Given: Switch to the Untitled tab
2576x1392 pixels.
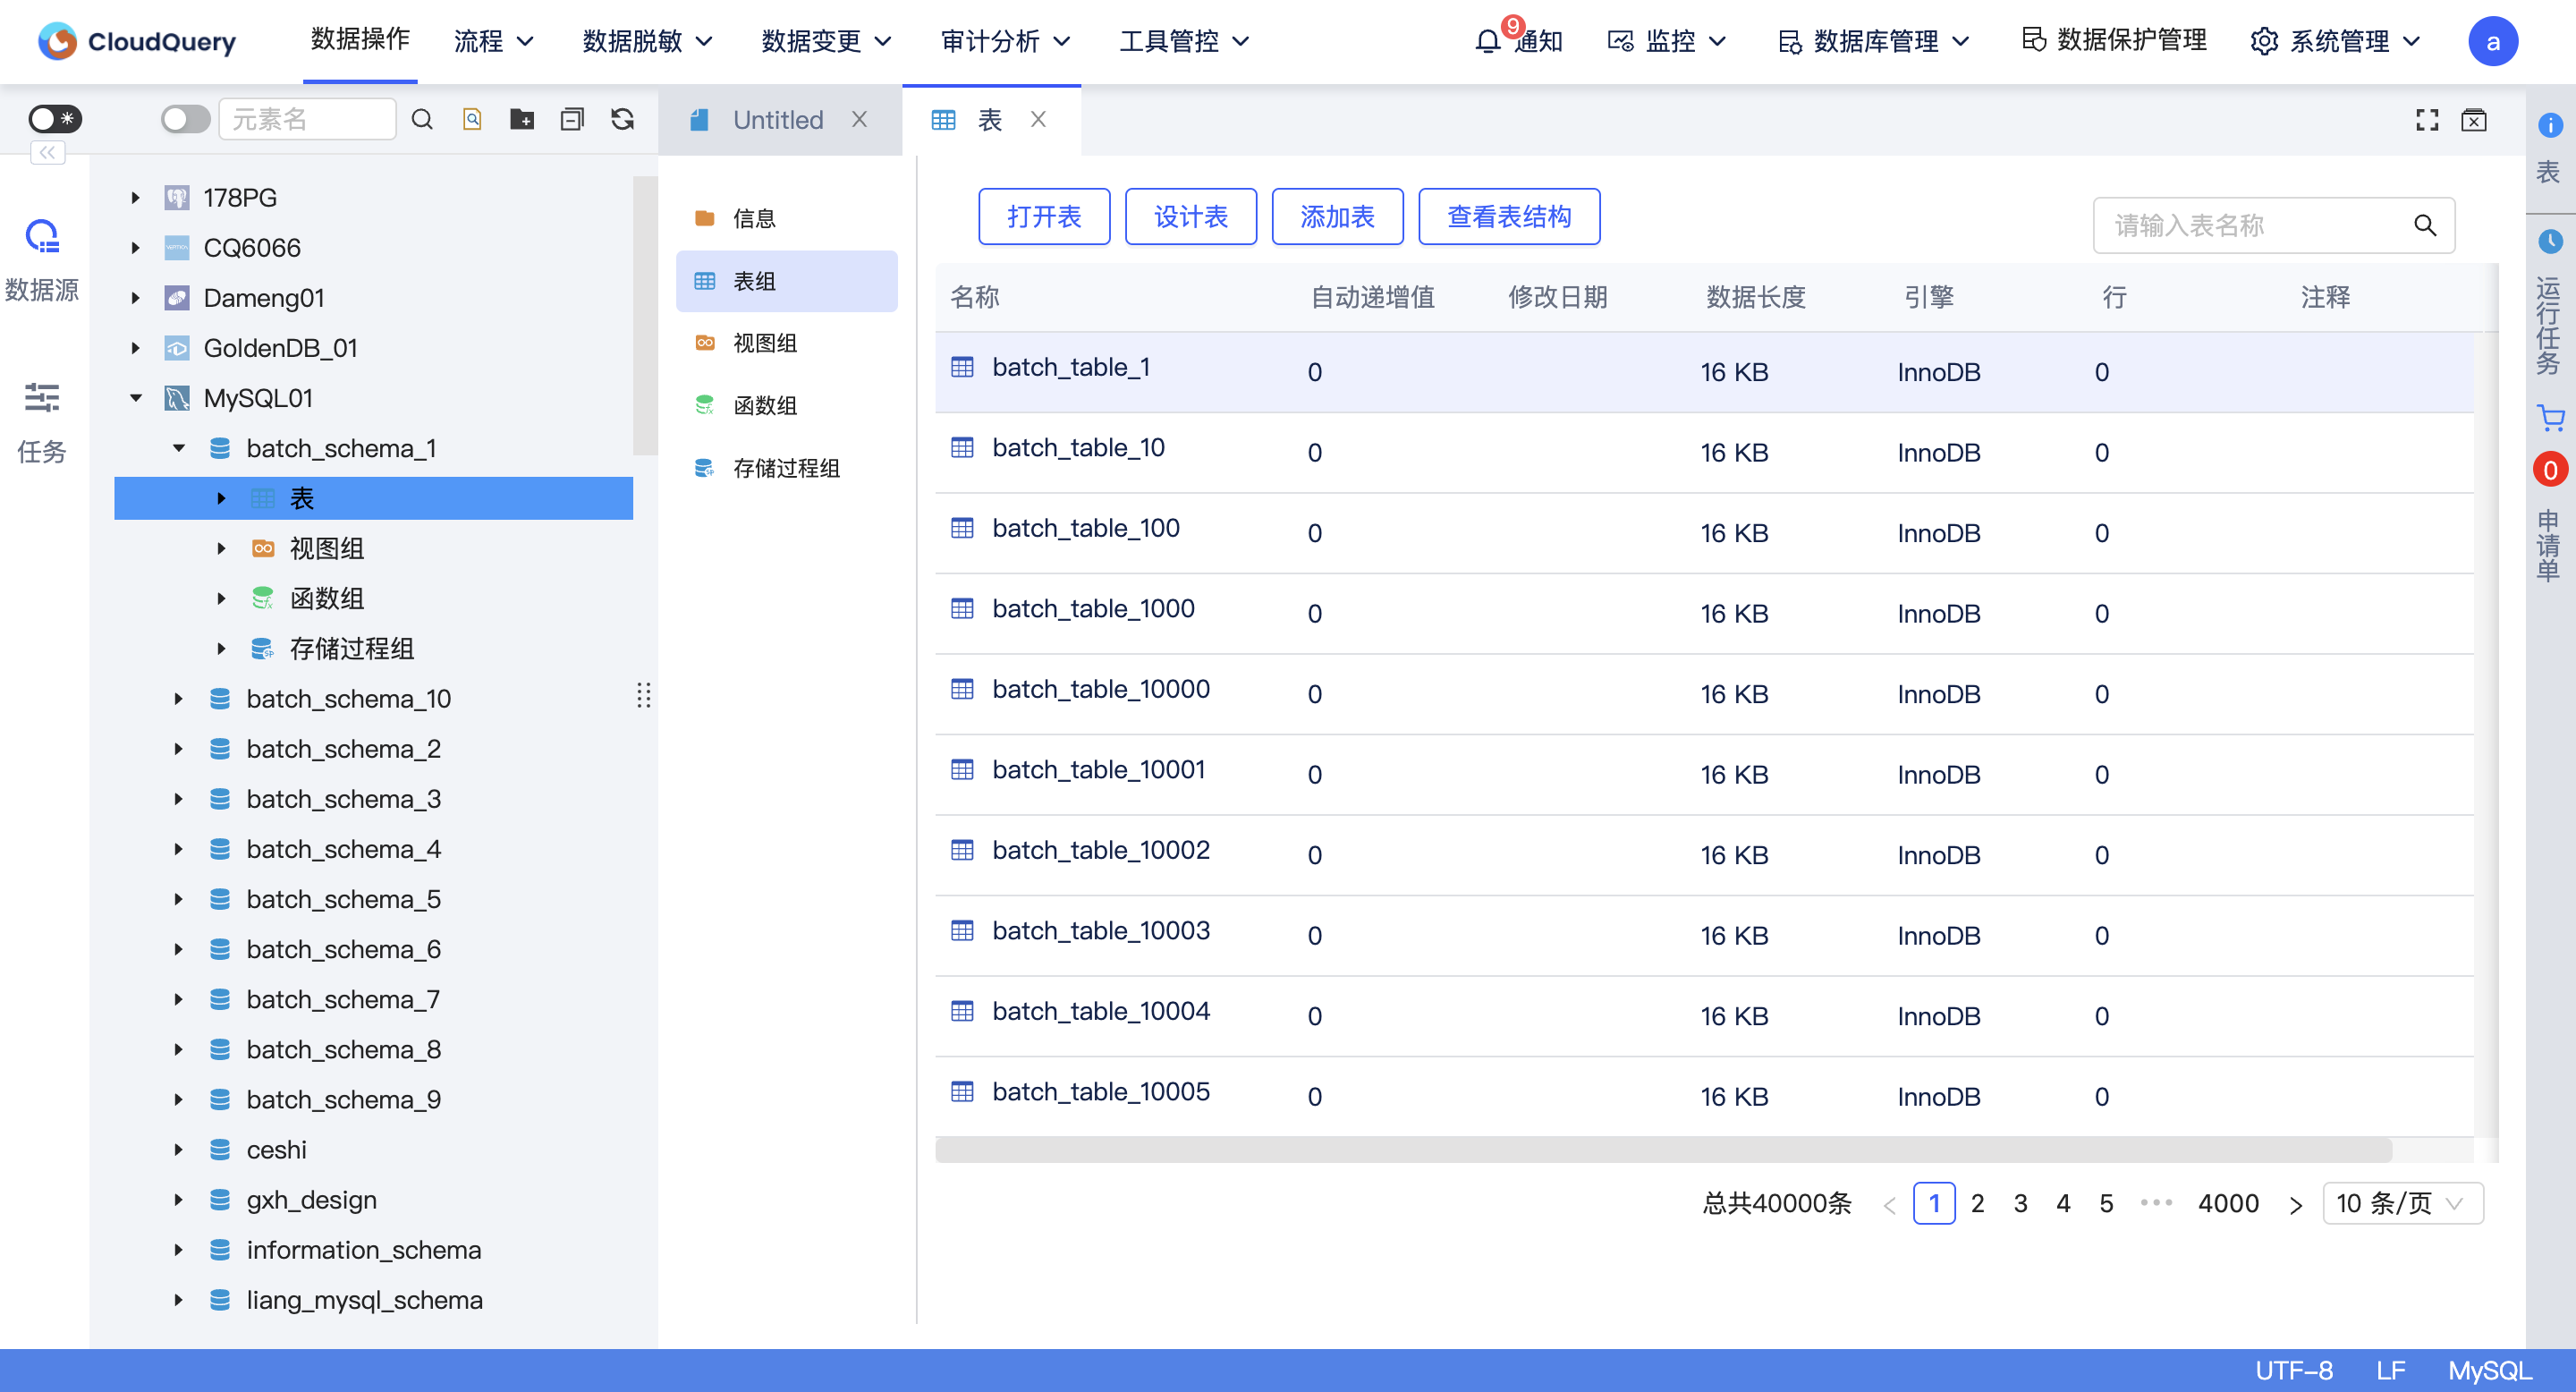Looking at the screenshot, I should (x=777, y=119).
